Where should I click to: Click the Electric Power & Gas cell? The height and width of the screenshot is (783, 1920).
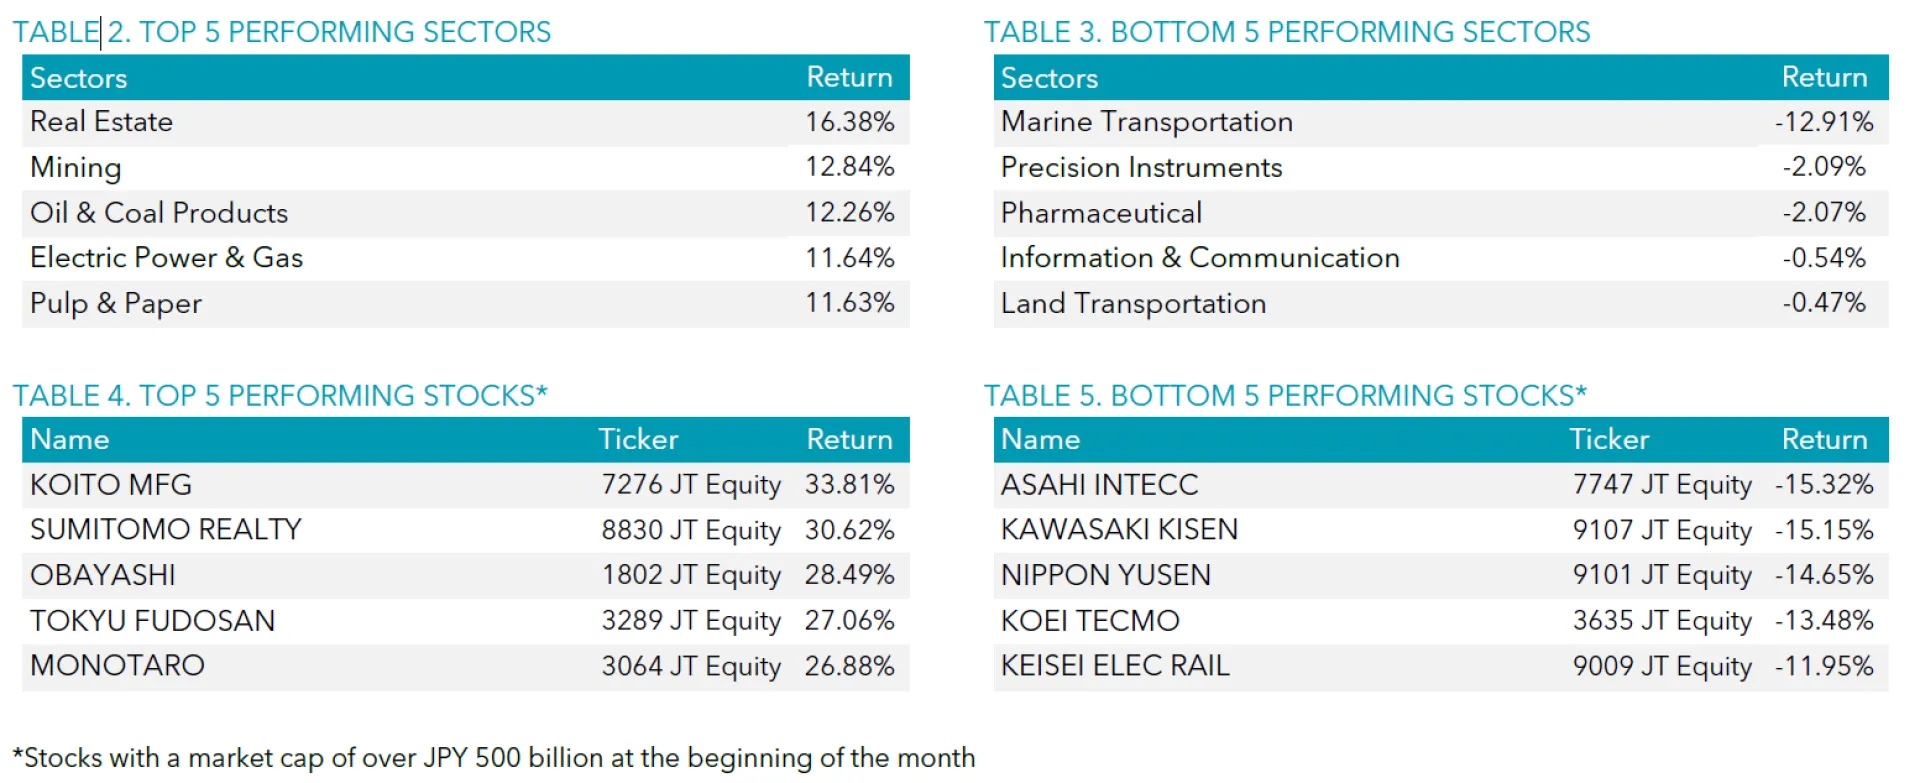[167, 258]
